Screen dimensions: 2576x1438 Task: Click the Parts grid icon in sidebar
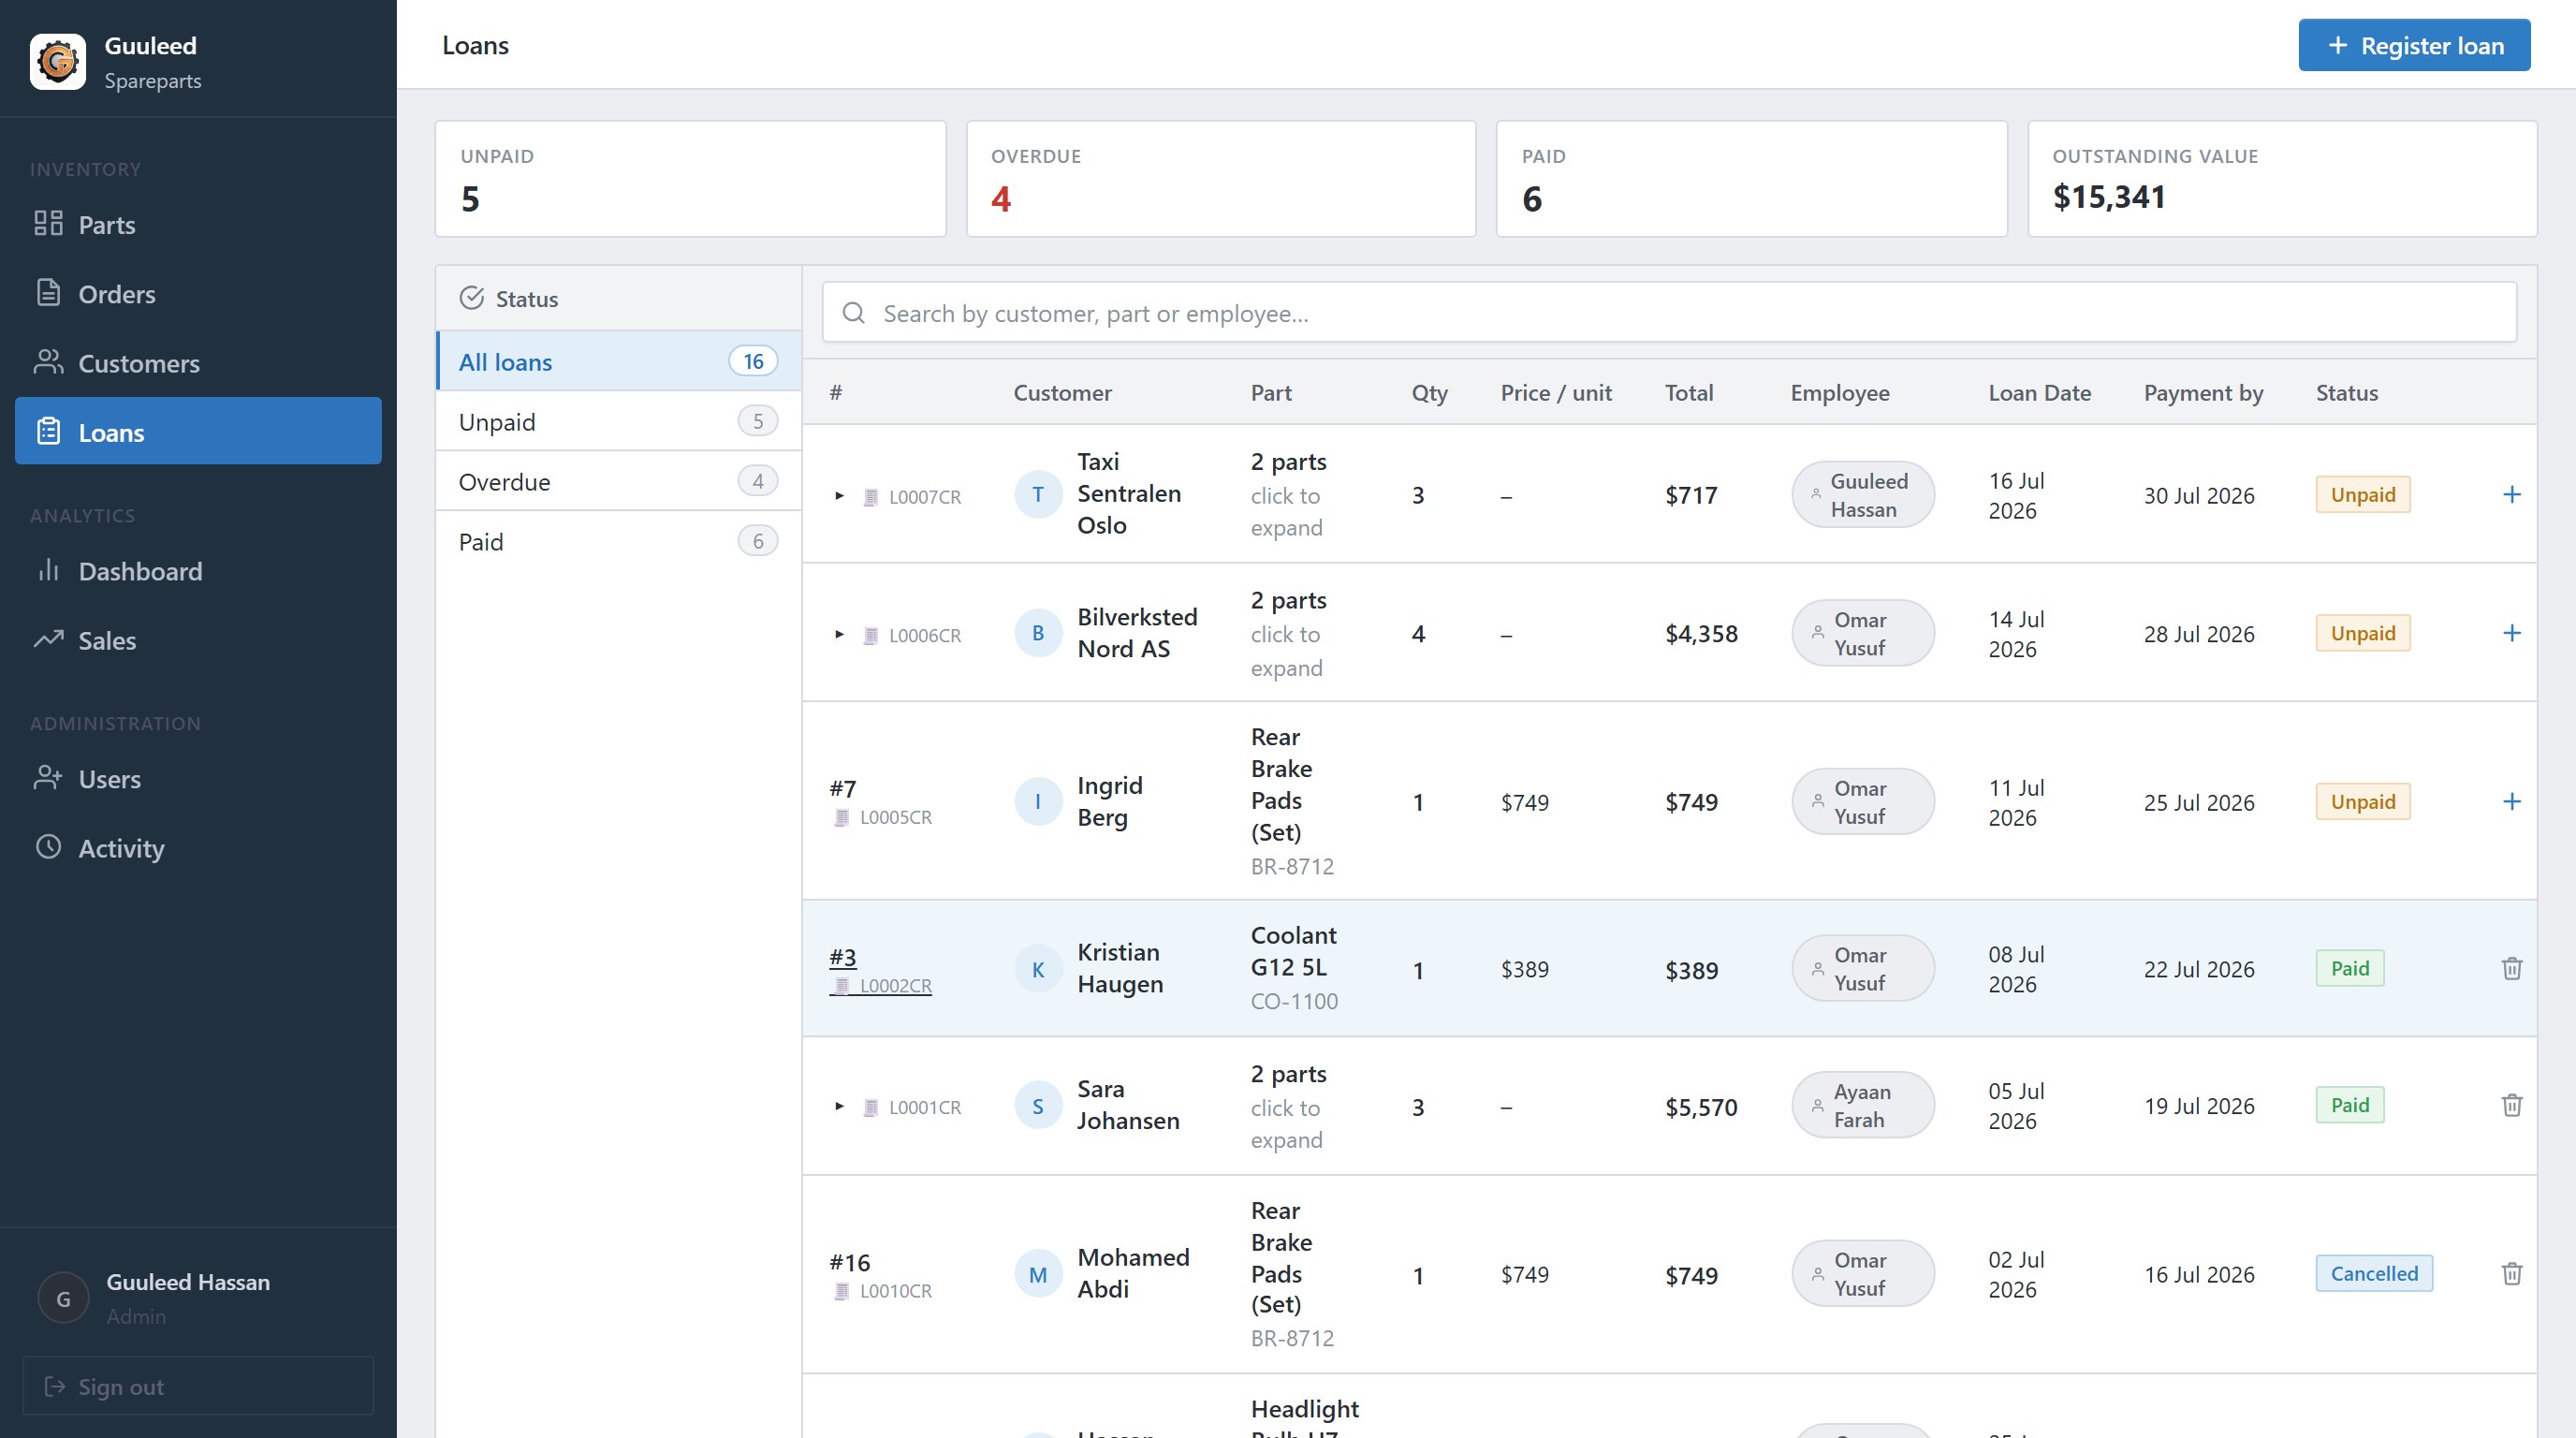(x=48, y=223)
